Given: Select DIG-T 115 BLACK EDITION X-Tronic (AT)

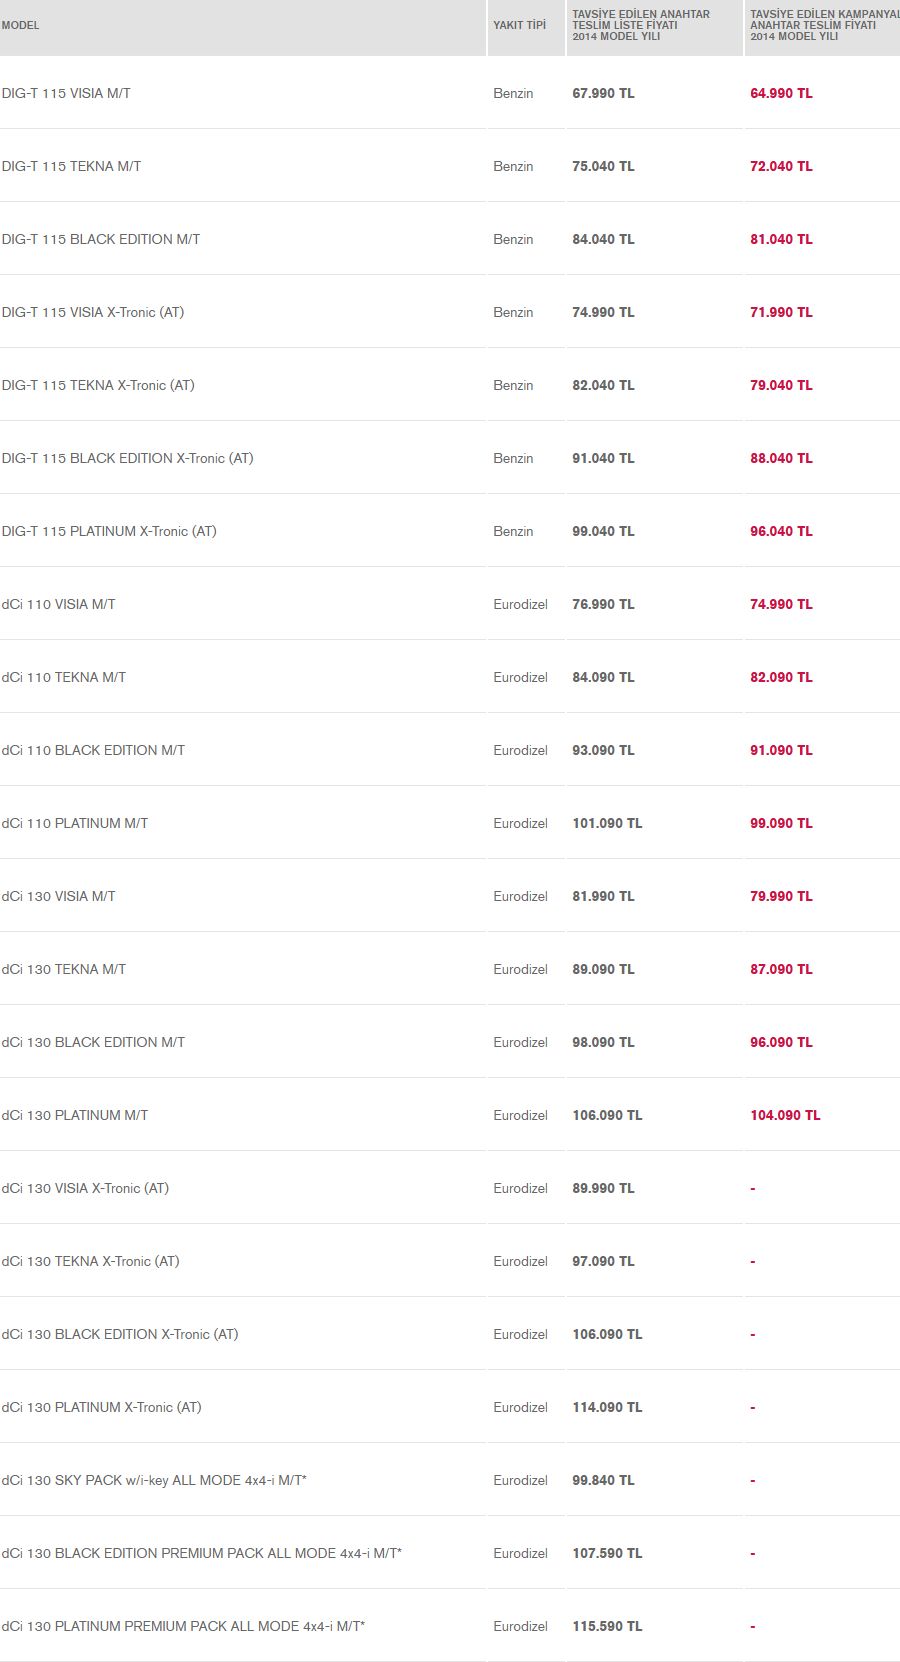Looking at the screenshot, I should click(127, 459).
